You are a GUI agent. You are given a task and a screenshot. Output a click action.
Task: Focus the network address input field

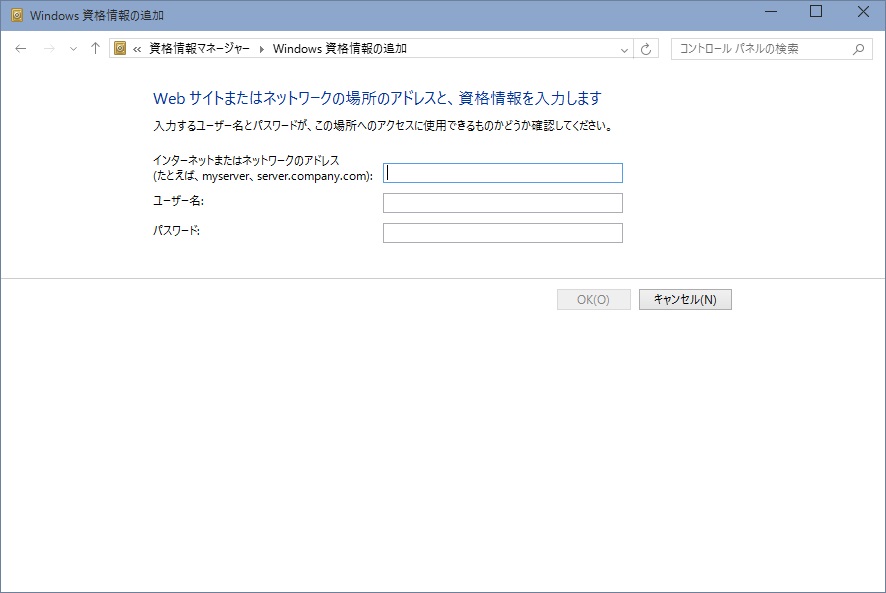point(502,173)
